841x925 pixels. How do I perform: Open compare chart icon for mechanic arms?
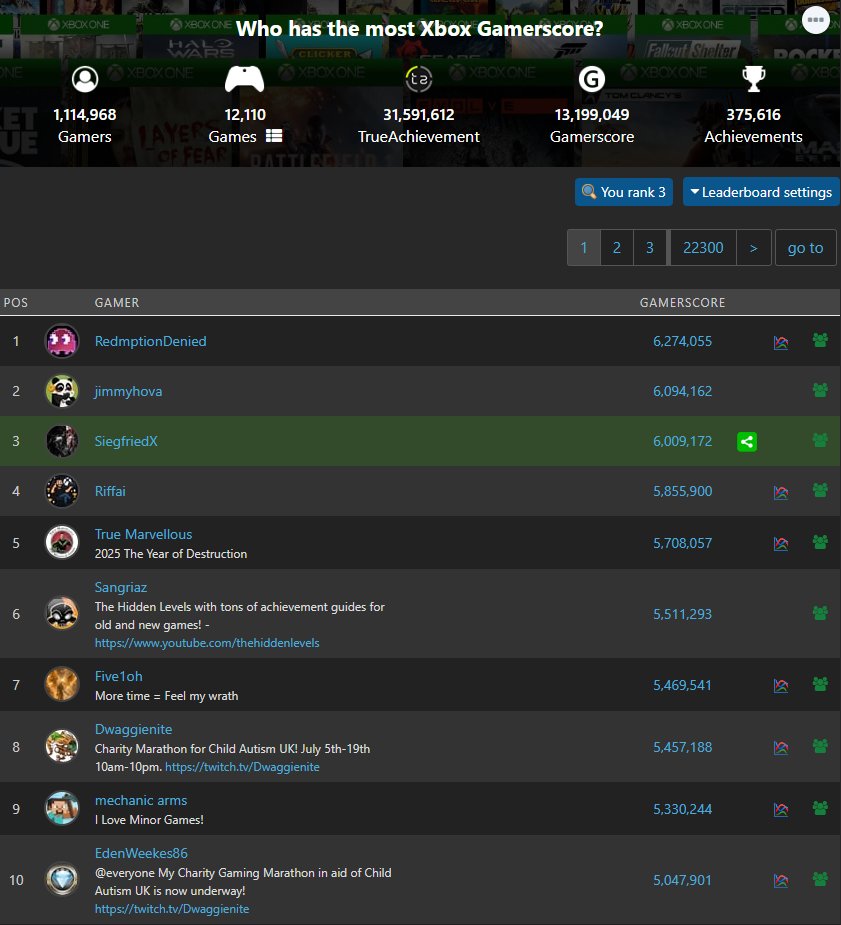781,809
